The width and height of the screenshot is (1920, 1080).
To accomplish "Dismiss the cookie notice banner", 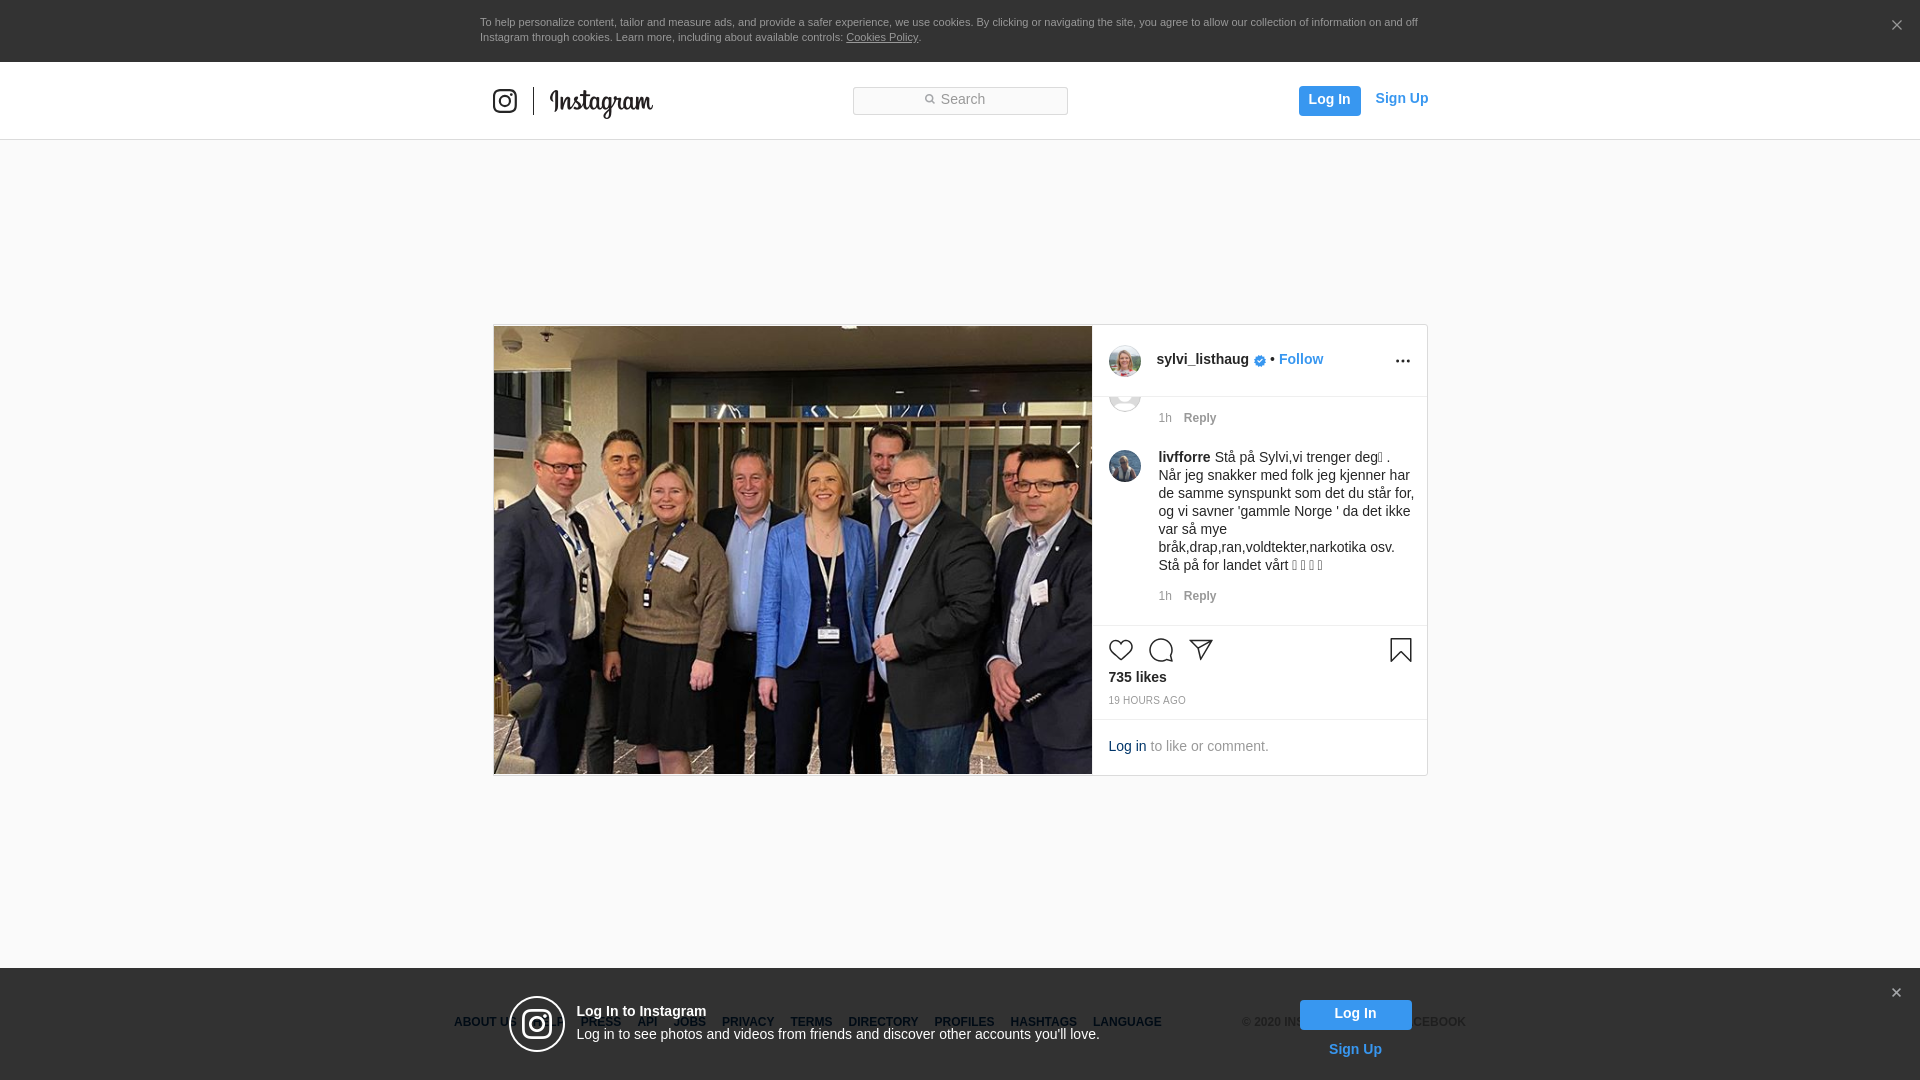I will 1896,26.
